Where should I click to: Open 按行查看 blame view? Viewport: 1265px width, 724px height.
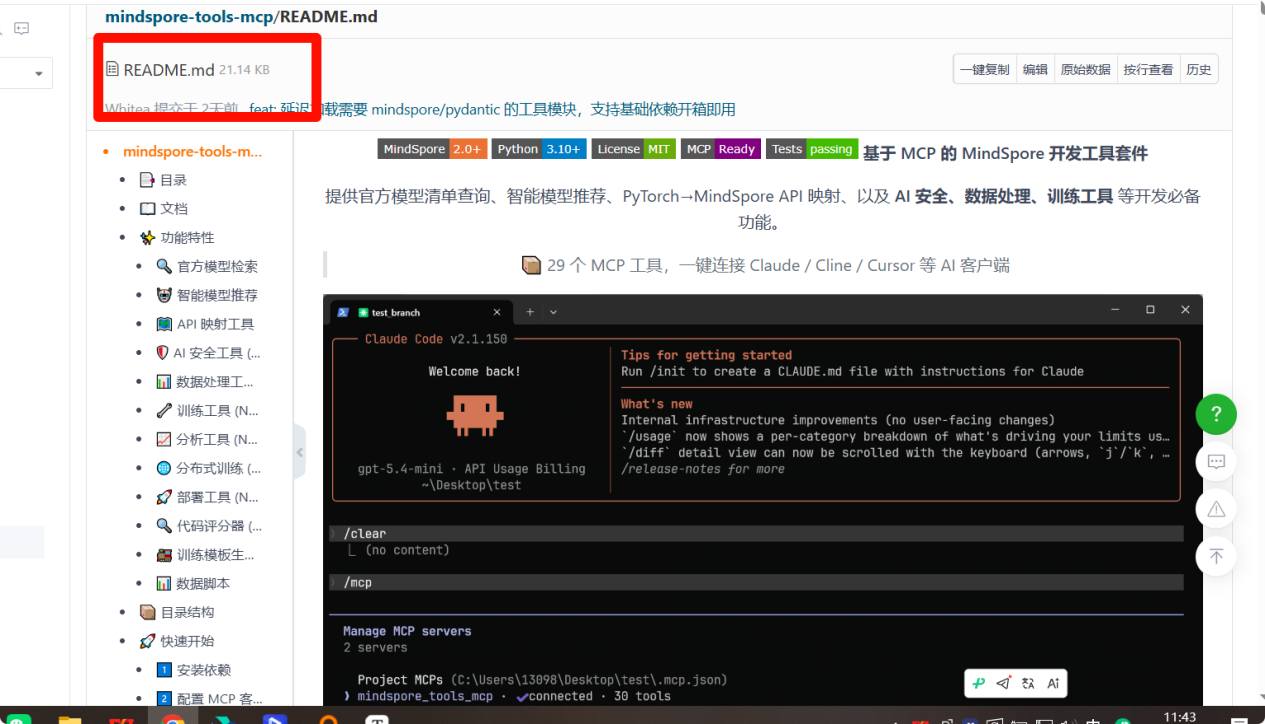tap(1148, 69)
